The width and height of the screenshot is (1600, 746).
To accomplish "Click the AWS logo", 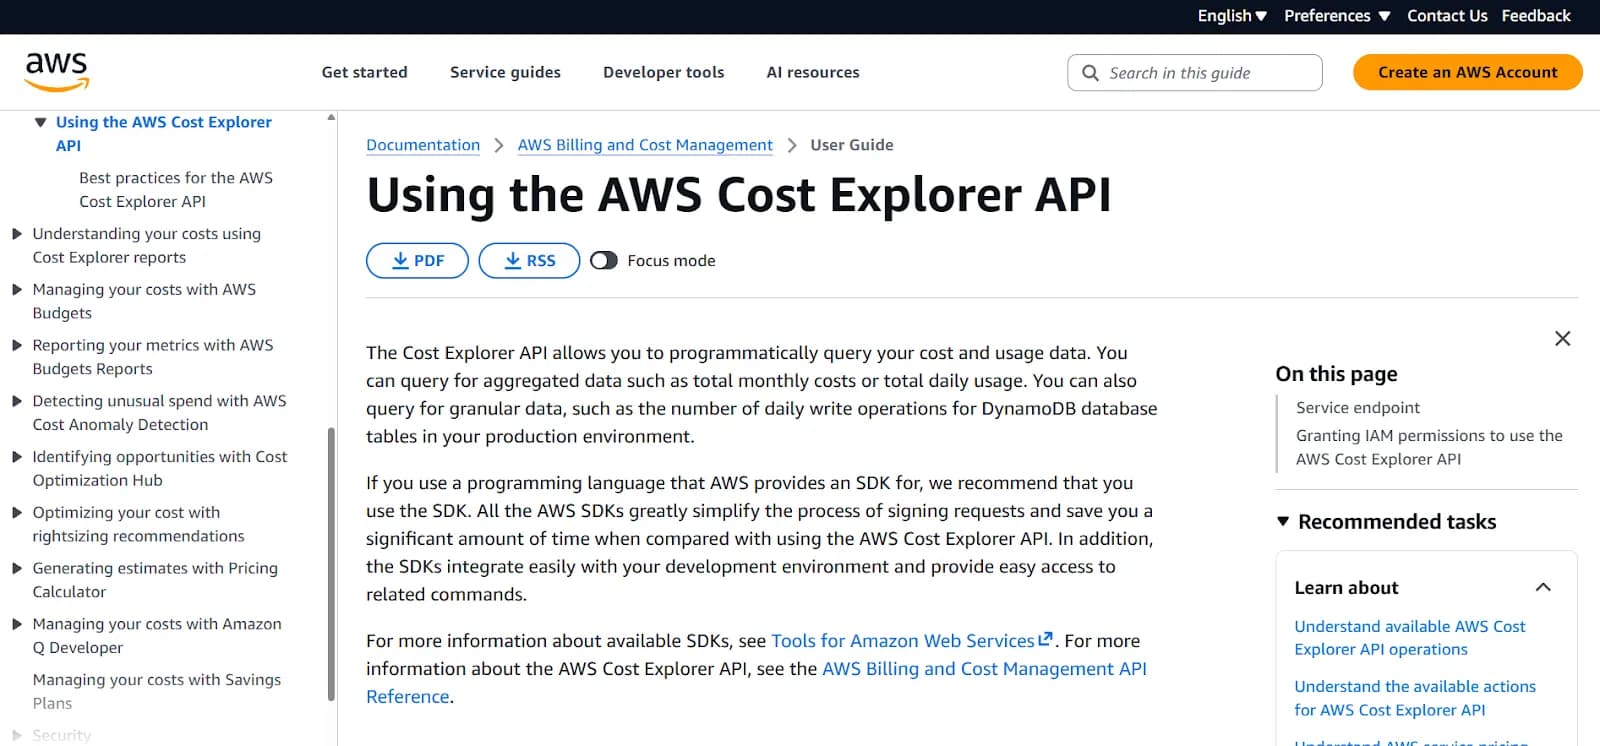I will pos(57,72).
